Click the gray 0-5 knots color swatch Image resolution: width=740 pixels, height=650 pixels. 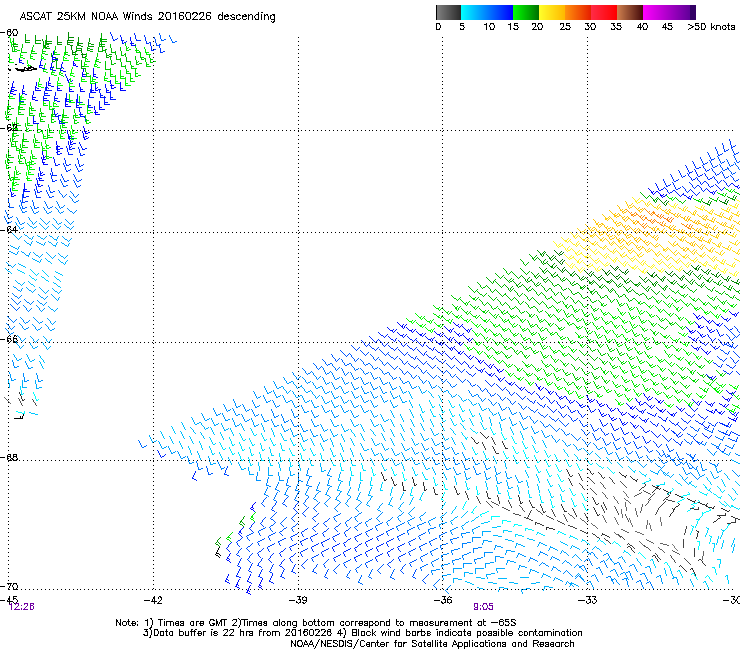point(448,12)
